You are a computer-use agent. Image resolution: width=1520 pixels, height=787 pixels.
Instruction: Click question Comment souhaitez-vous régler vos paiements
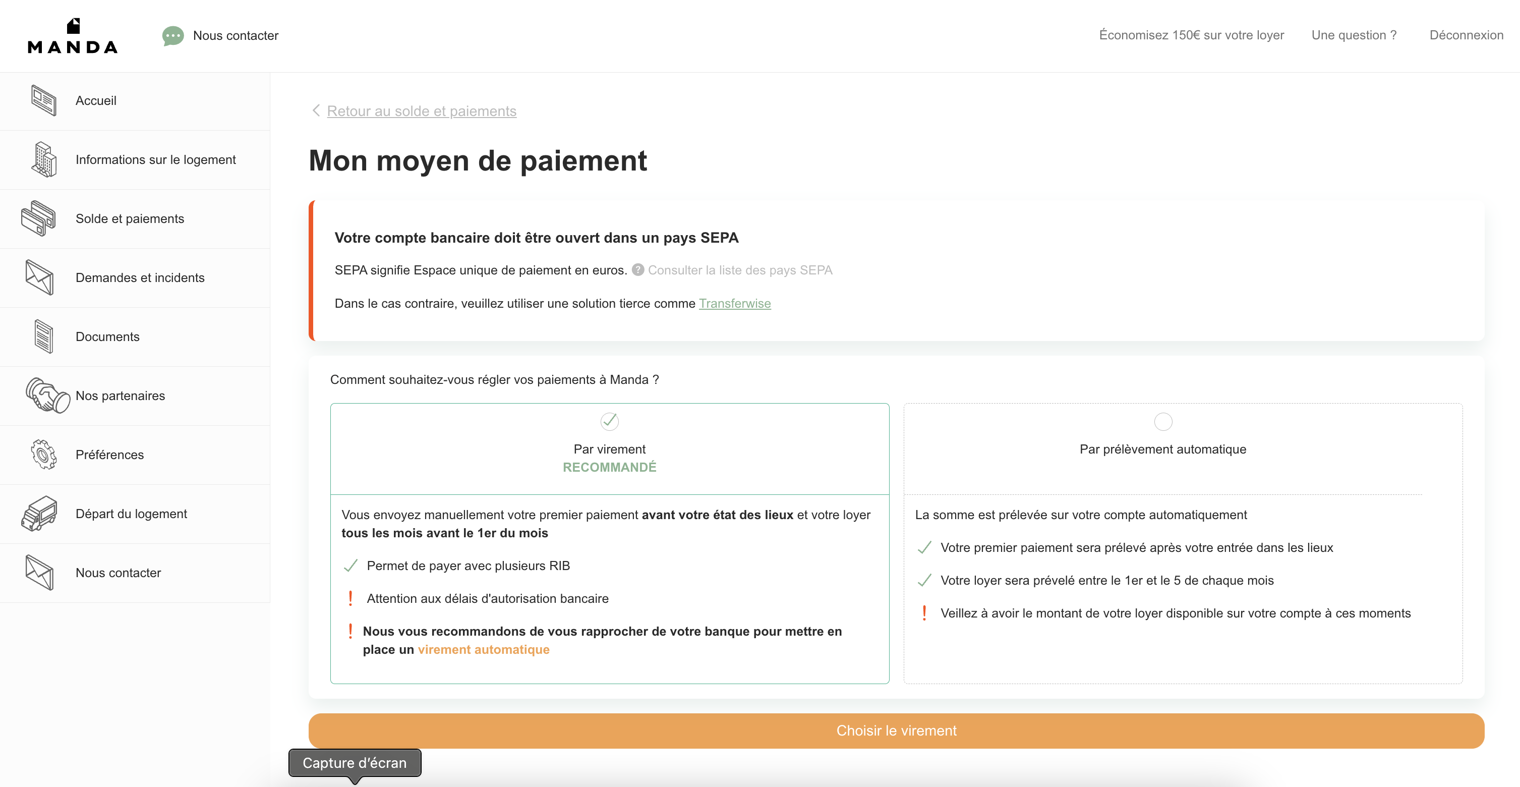tap(495, 380)
